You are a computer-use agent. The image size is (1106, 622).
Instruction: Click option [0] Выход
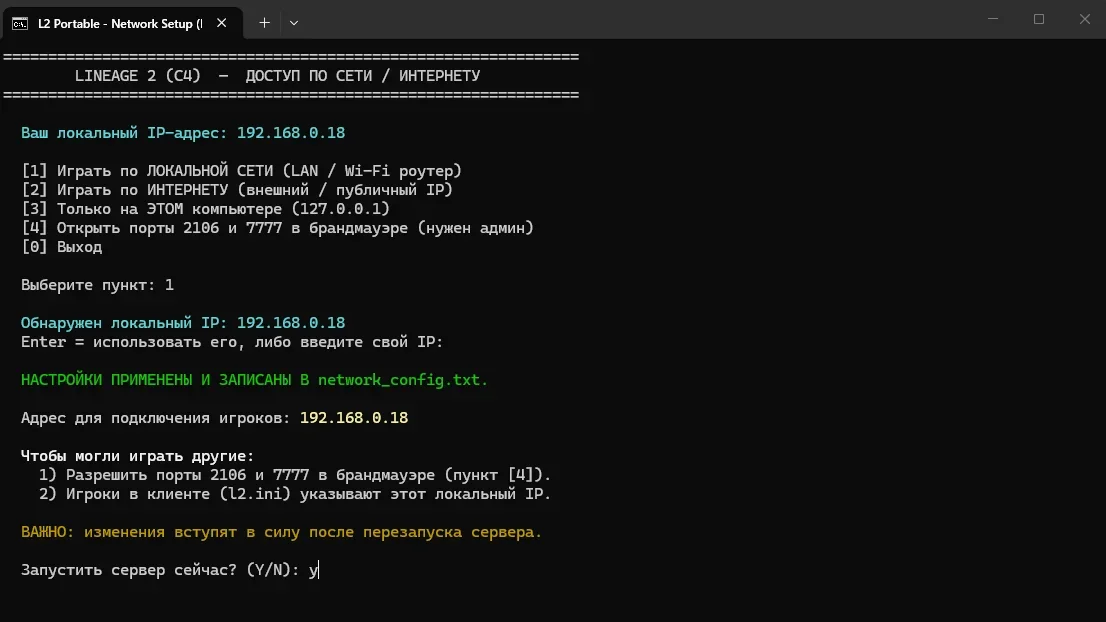(x=61, y=248)
